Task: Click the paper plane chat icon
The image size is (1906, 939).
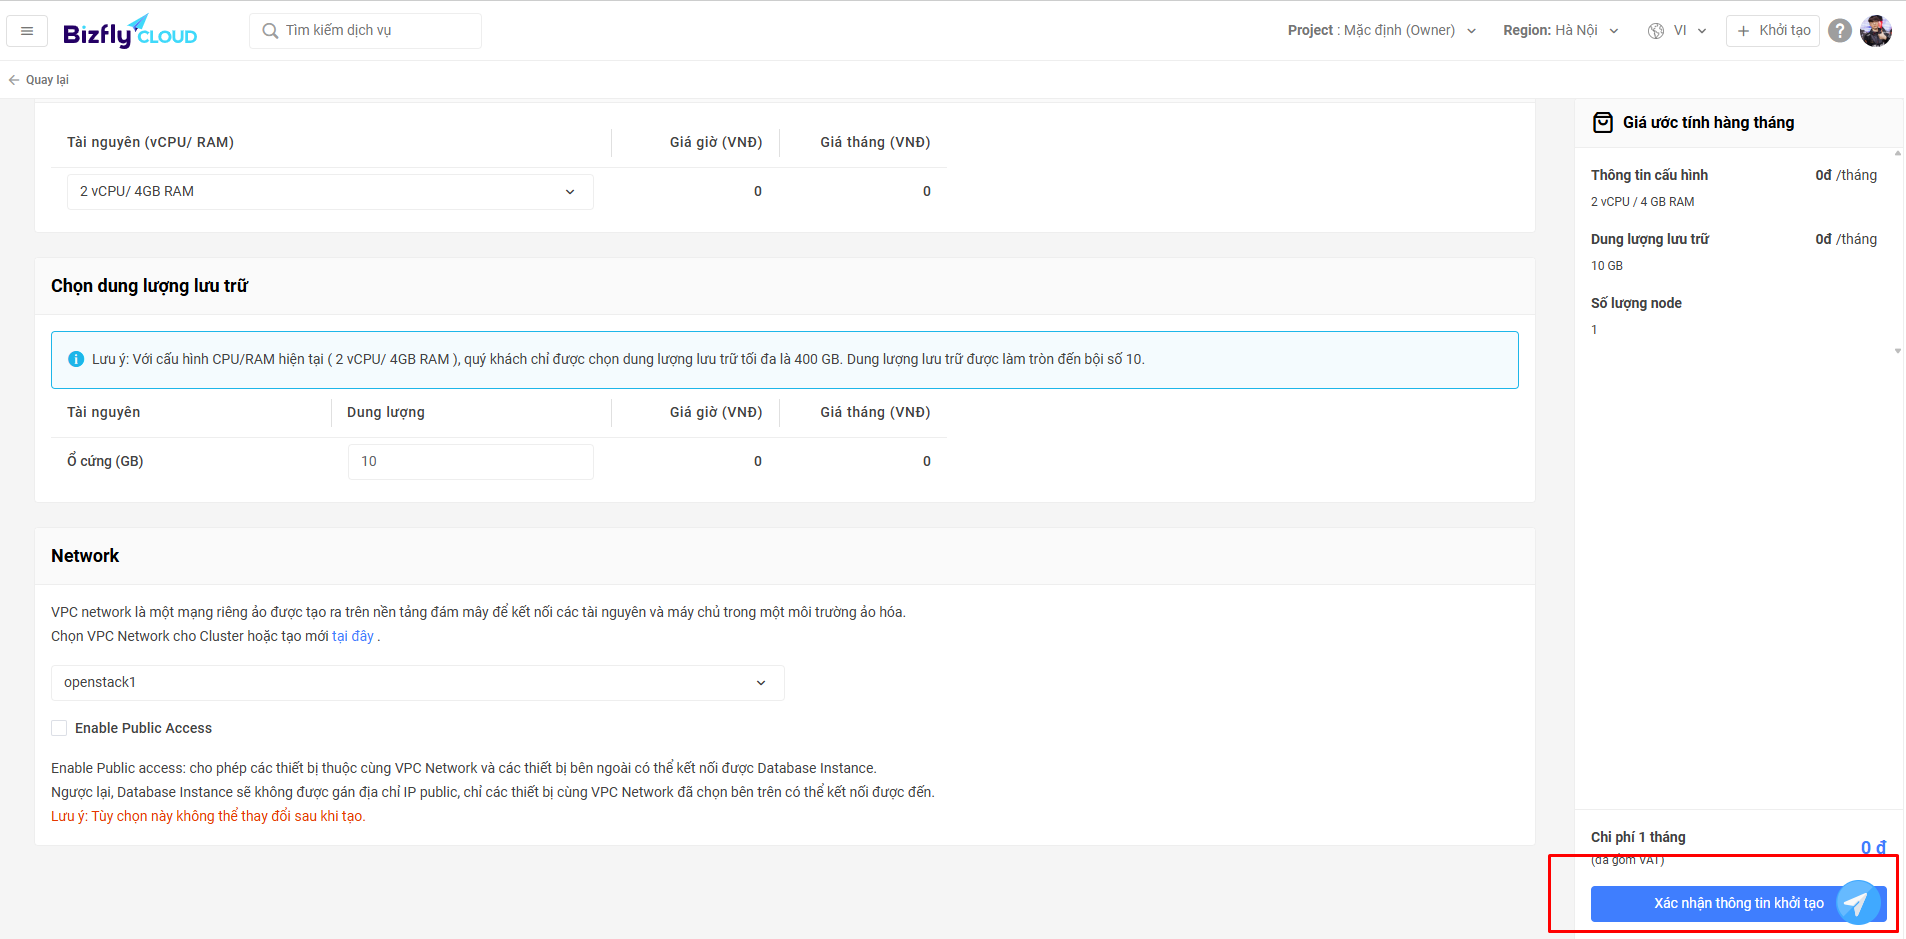Action: tap(1857, 903)
